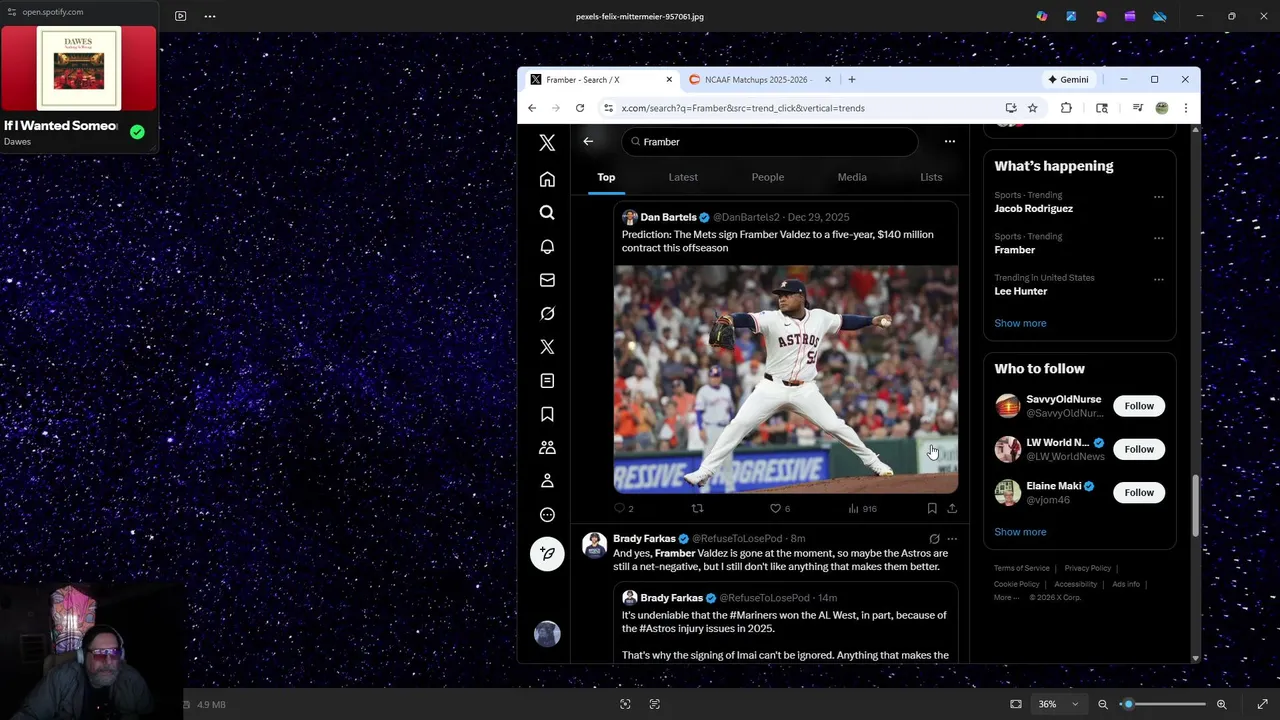This screenshot has width=1280, height=720.
Task: Open options for Jacob Rodriguez trend
Action: coord(1158,197)
